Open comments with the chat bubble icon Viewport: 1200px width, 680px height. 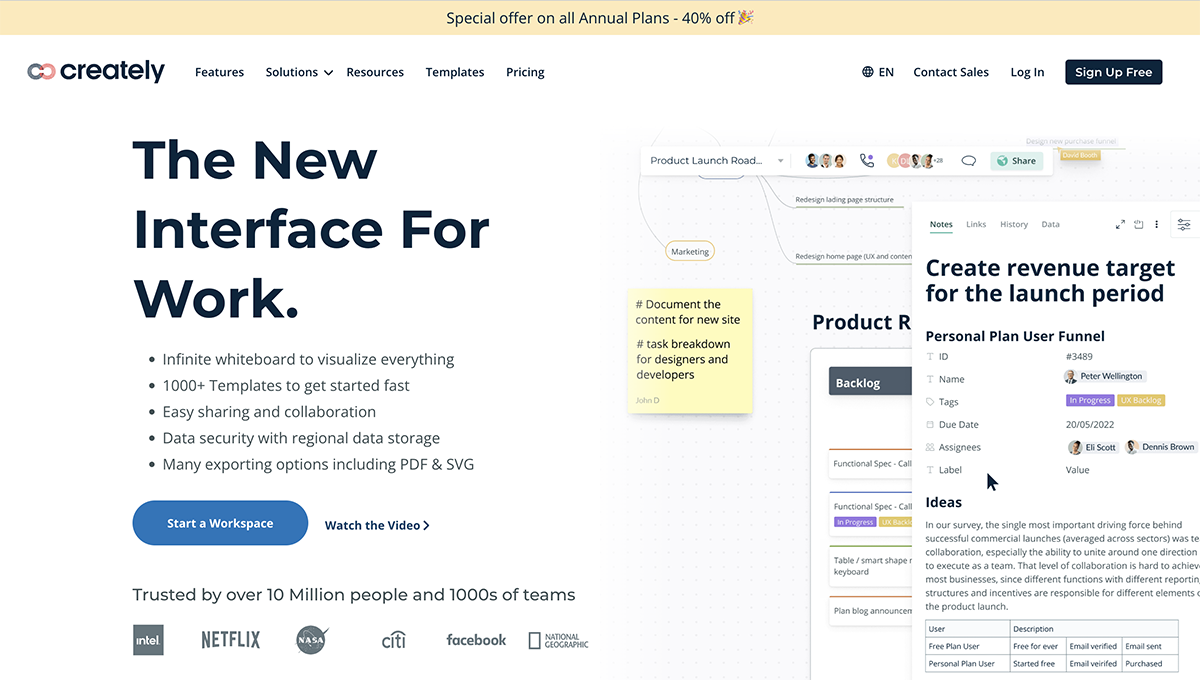pos(968,160)
